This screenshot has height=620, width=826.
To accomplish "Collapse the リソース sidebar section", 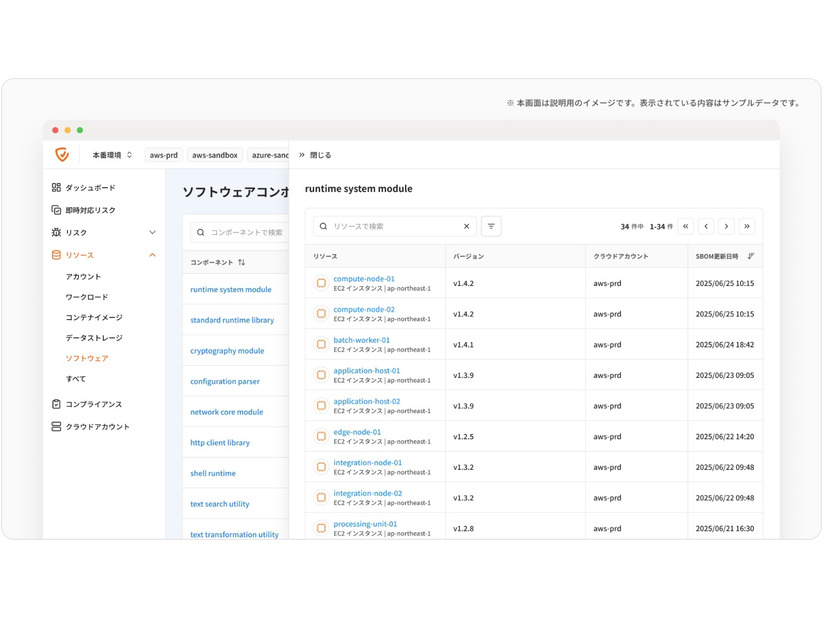I will pyautogui.click(x=152, y=255).
